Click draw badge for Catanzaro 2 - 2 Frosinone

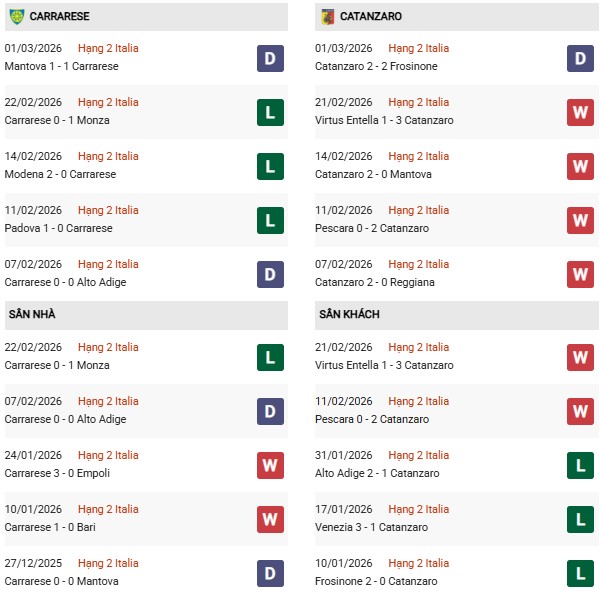(x=581, y=58)
